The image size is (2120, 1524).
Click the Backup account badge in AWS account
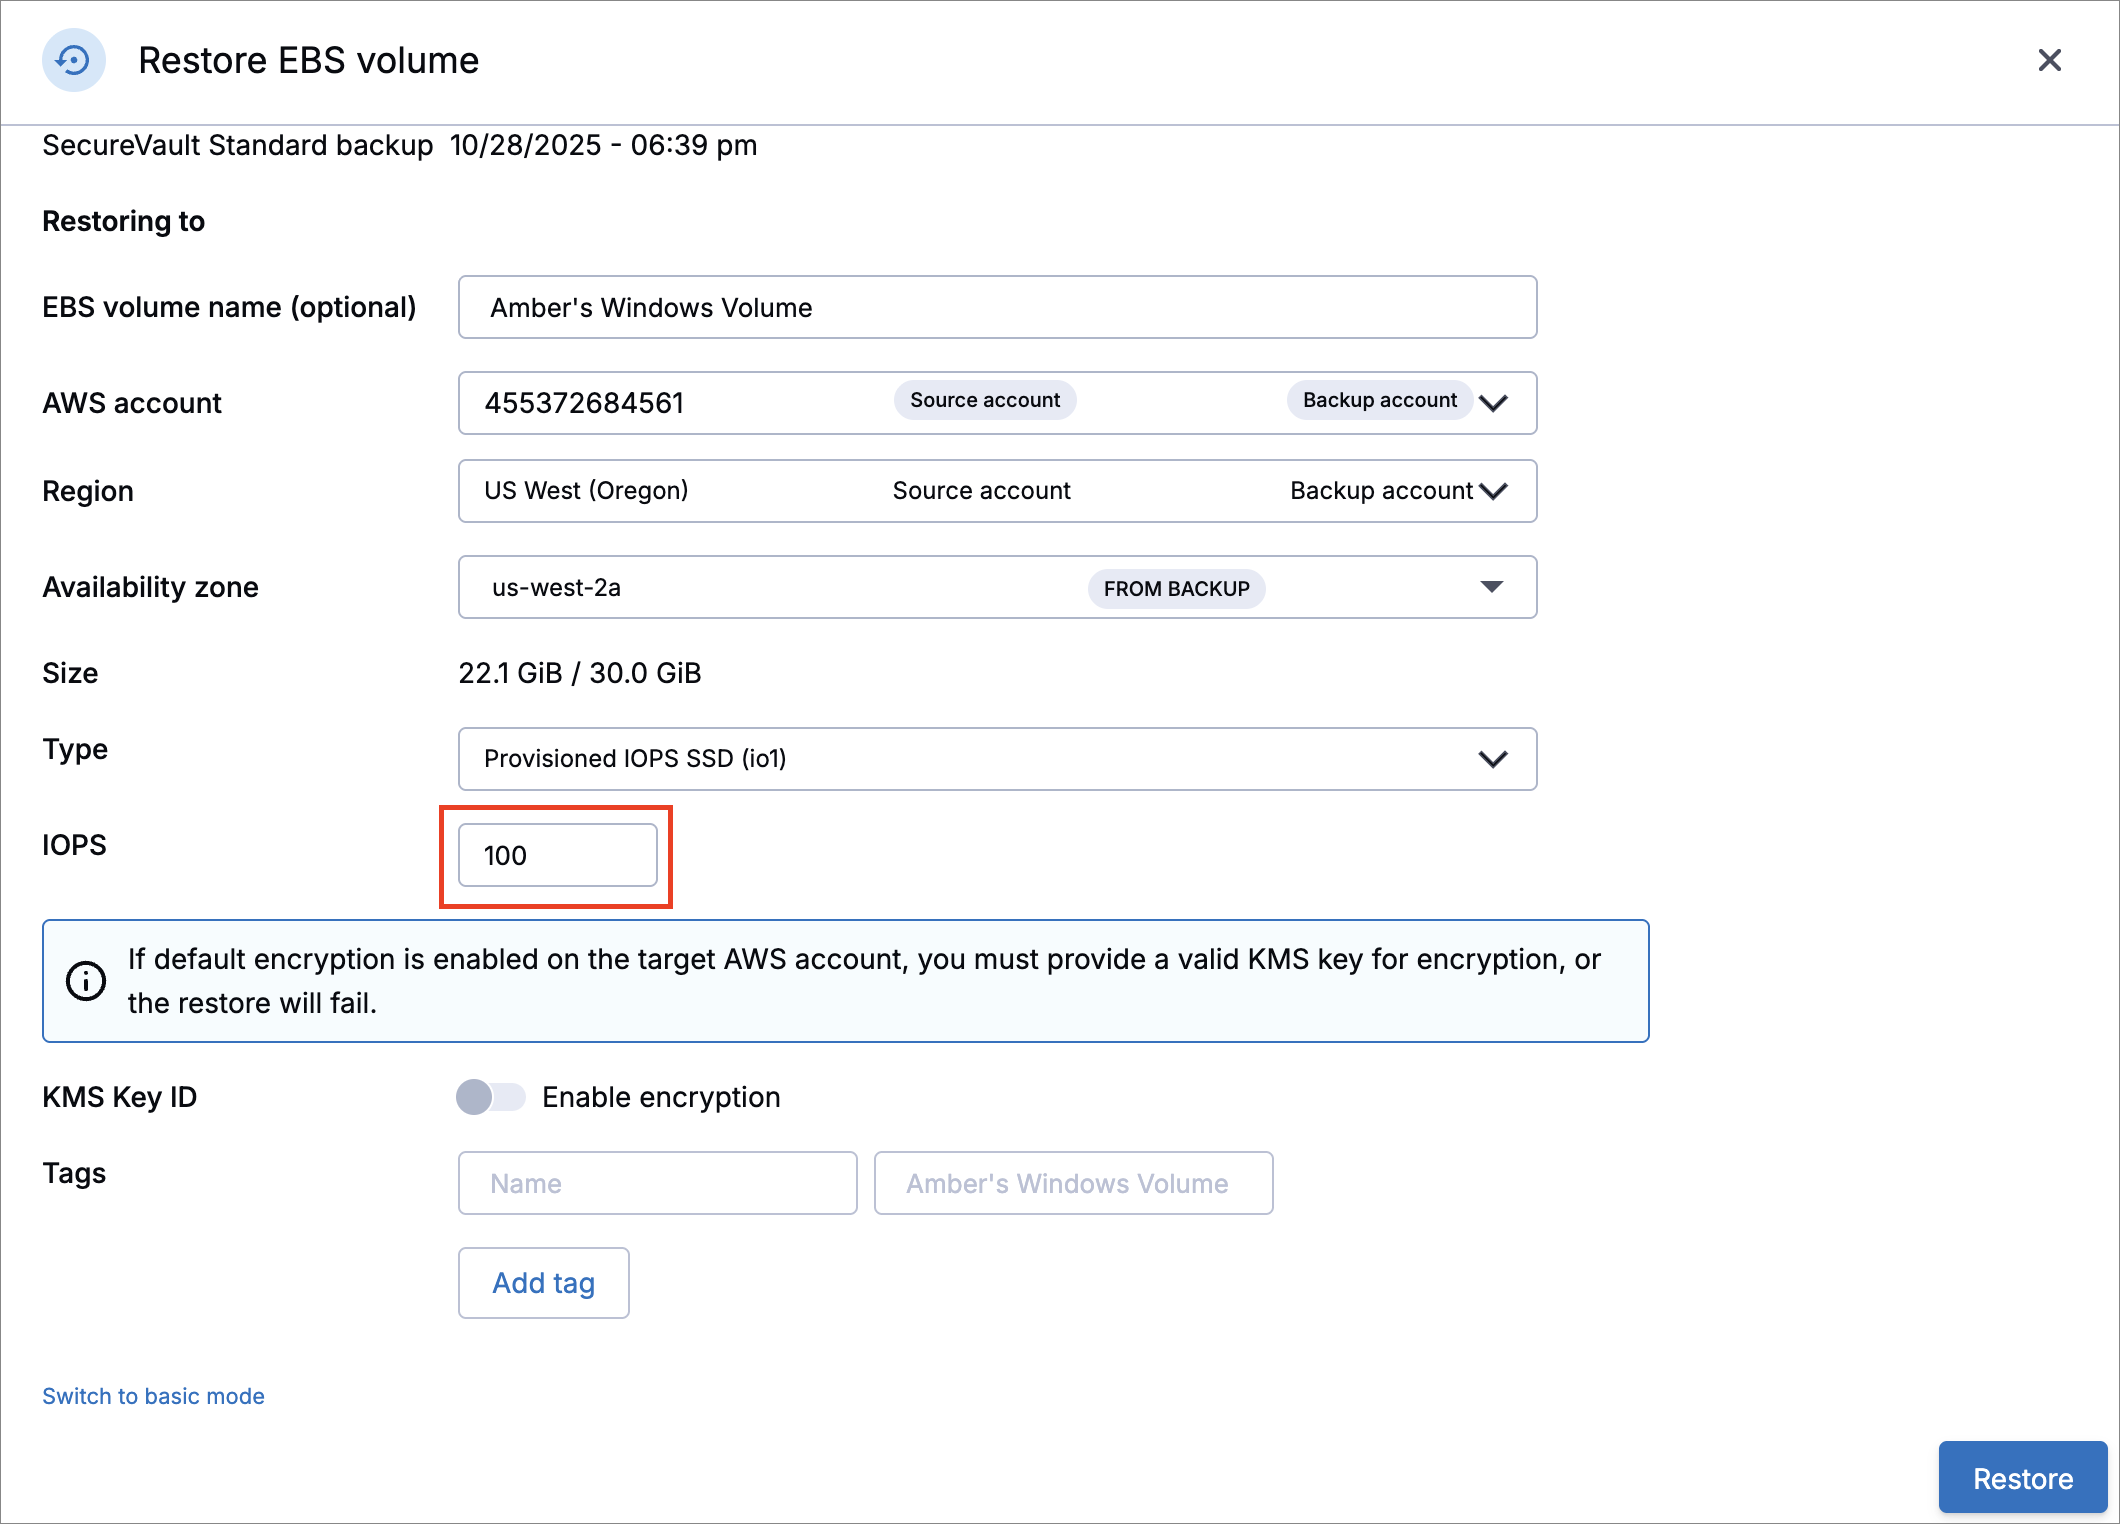(x=1379, y=400)
